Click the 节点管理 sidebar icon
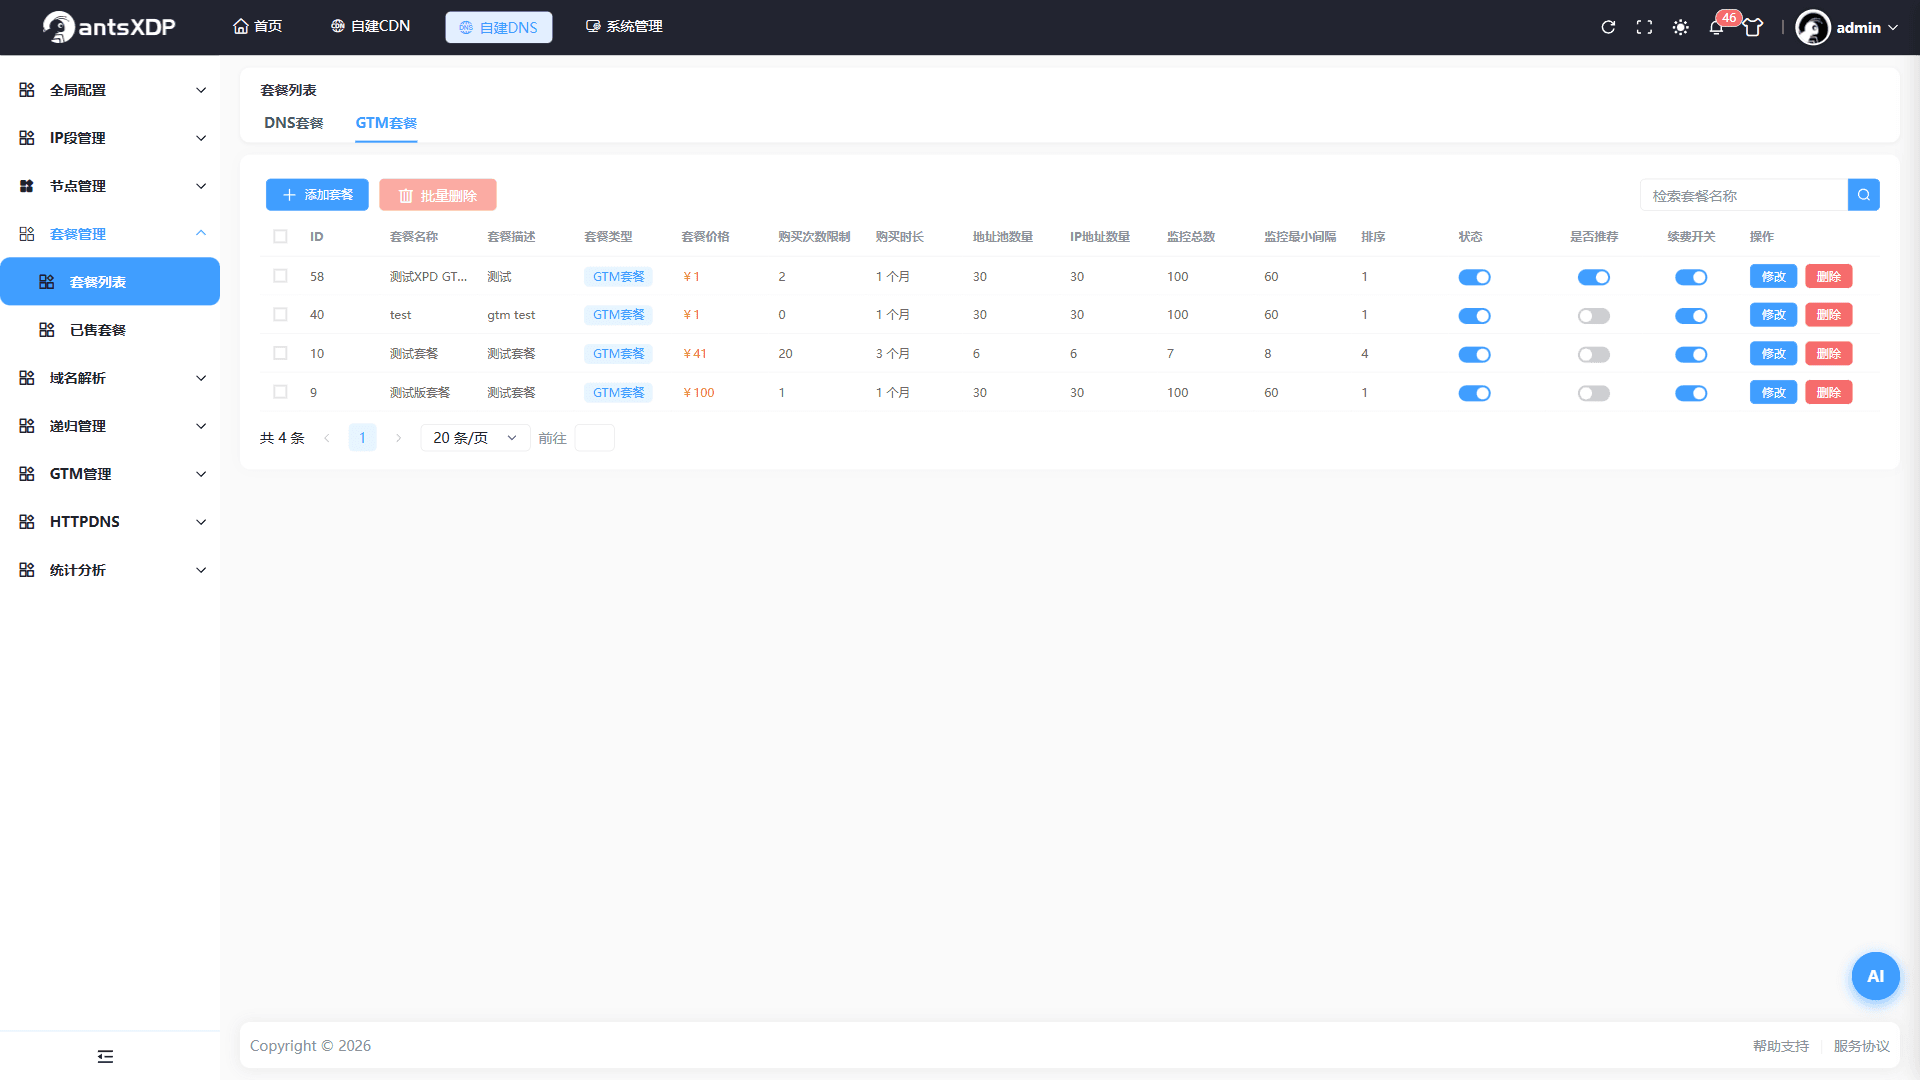 point(27,186)
